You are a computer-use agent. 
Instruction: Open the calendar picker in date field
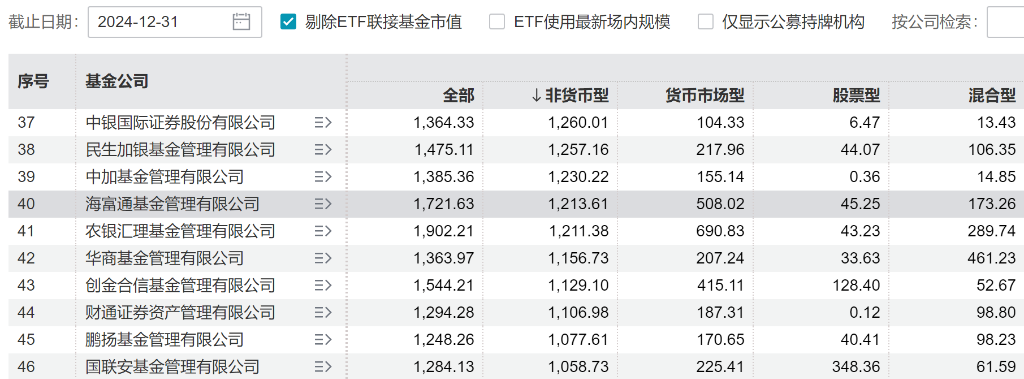241,22
